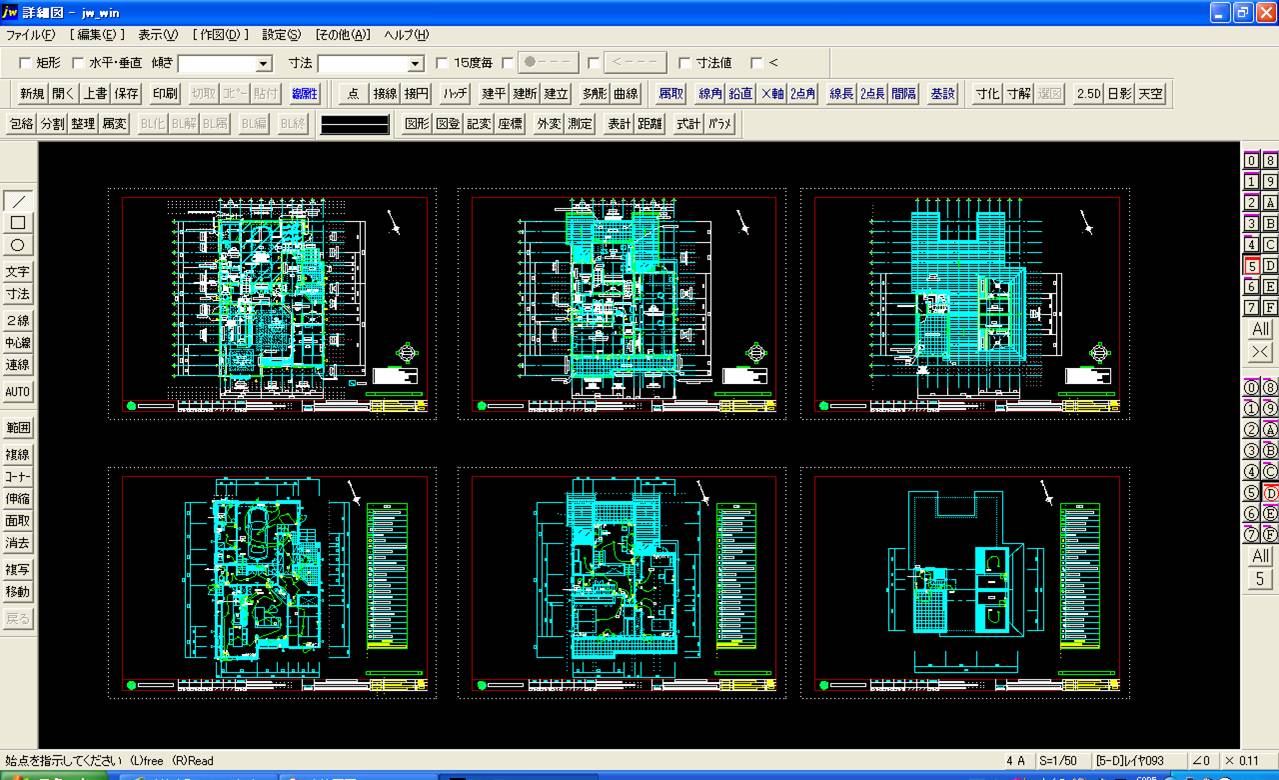Select the rectangle drawing tool
The image size is (1279, 780).
18,223
